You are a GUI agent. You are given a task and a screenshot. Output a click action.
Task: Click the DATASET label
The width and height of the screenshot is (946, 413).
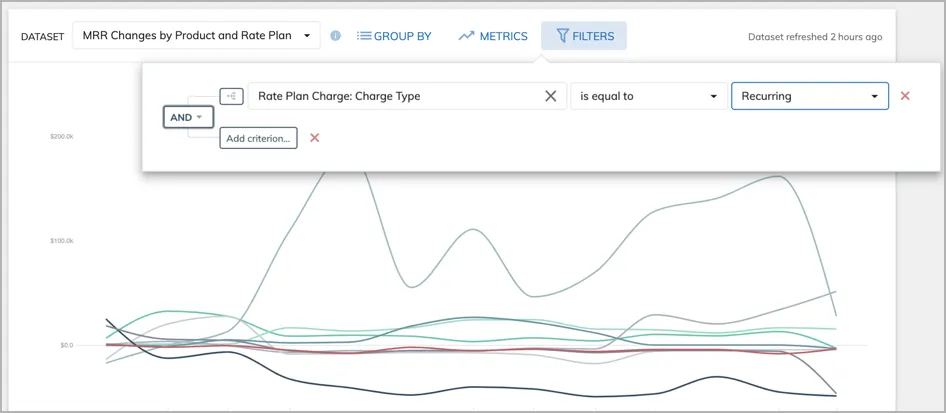(42, 37)
